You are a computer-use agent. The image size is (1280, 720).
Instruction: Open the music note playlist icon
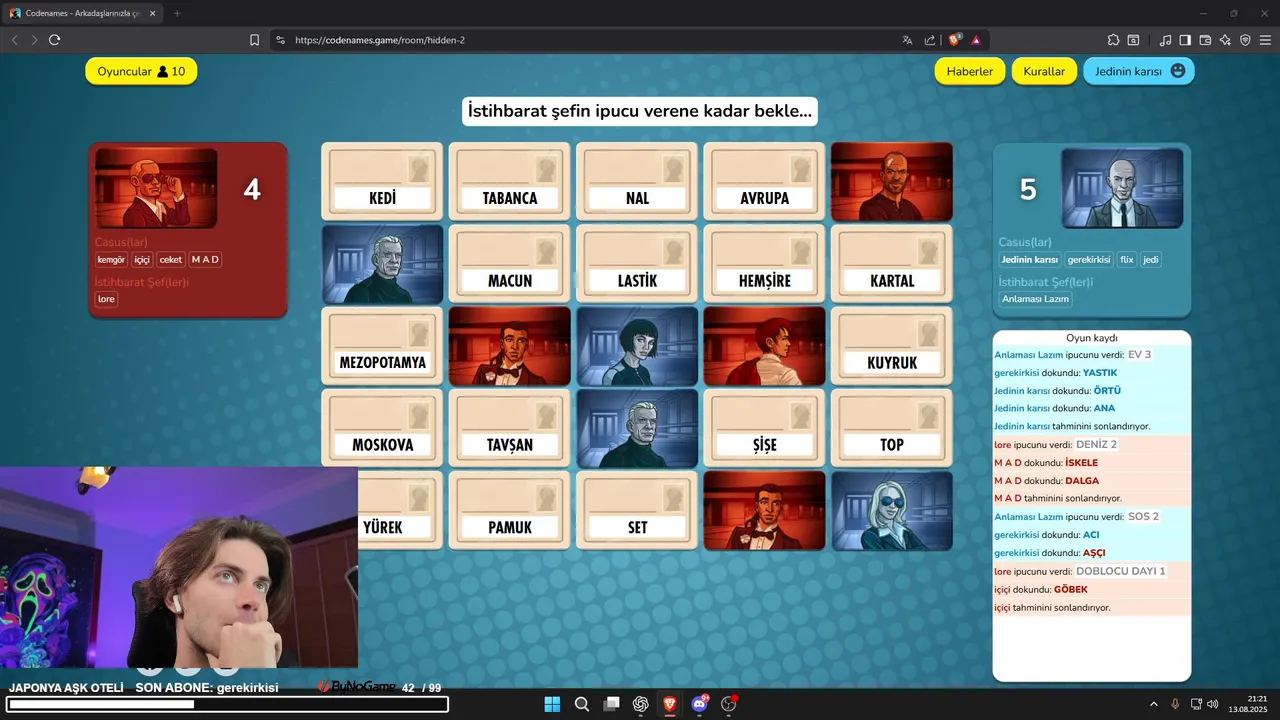(1165, 40)
